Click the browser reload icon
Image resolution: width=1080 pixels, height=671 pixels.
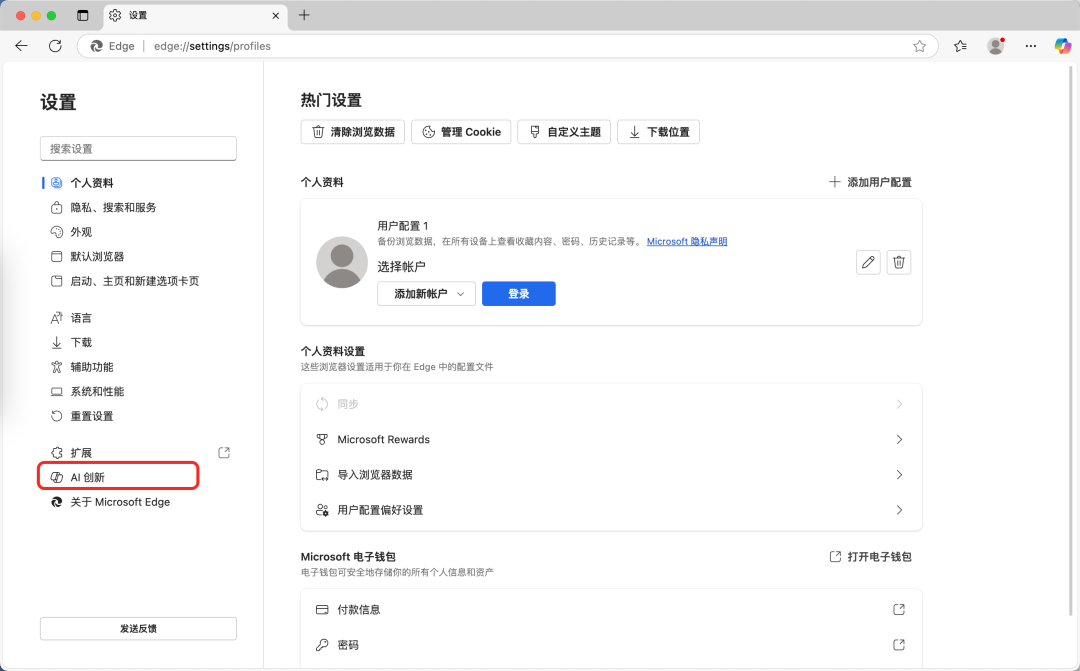coord(55,46)
